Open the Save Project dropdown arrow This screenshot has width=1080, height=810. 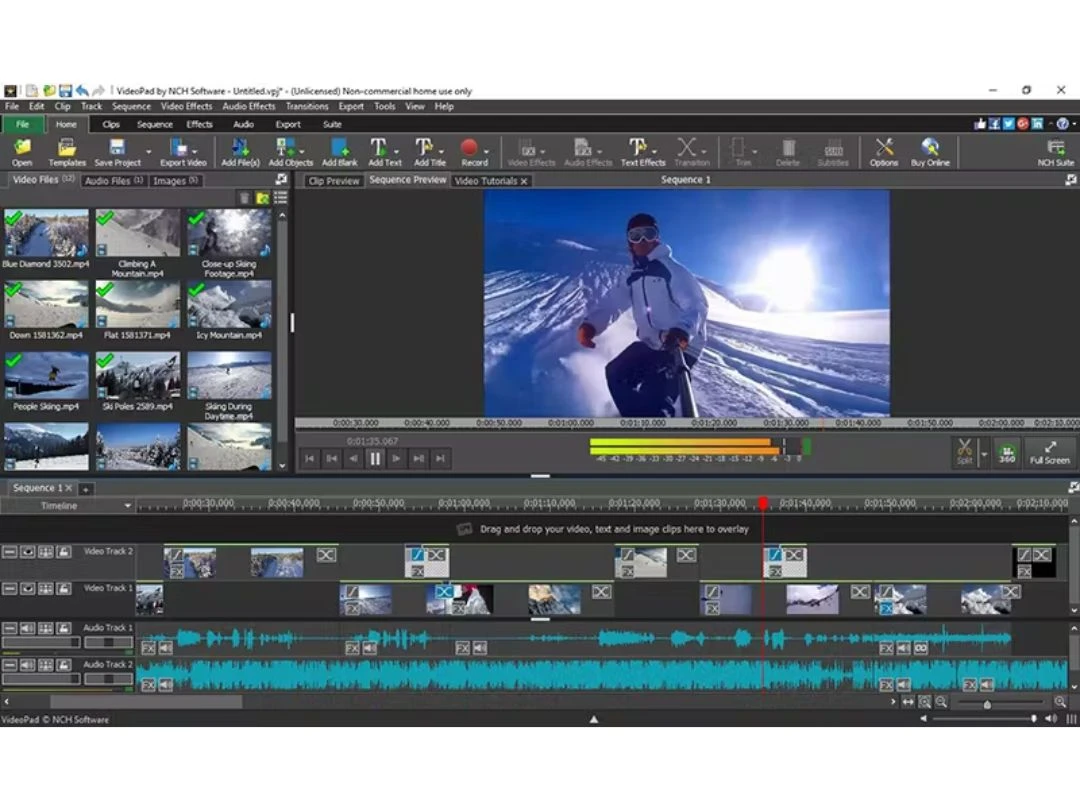pos(146,150)
